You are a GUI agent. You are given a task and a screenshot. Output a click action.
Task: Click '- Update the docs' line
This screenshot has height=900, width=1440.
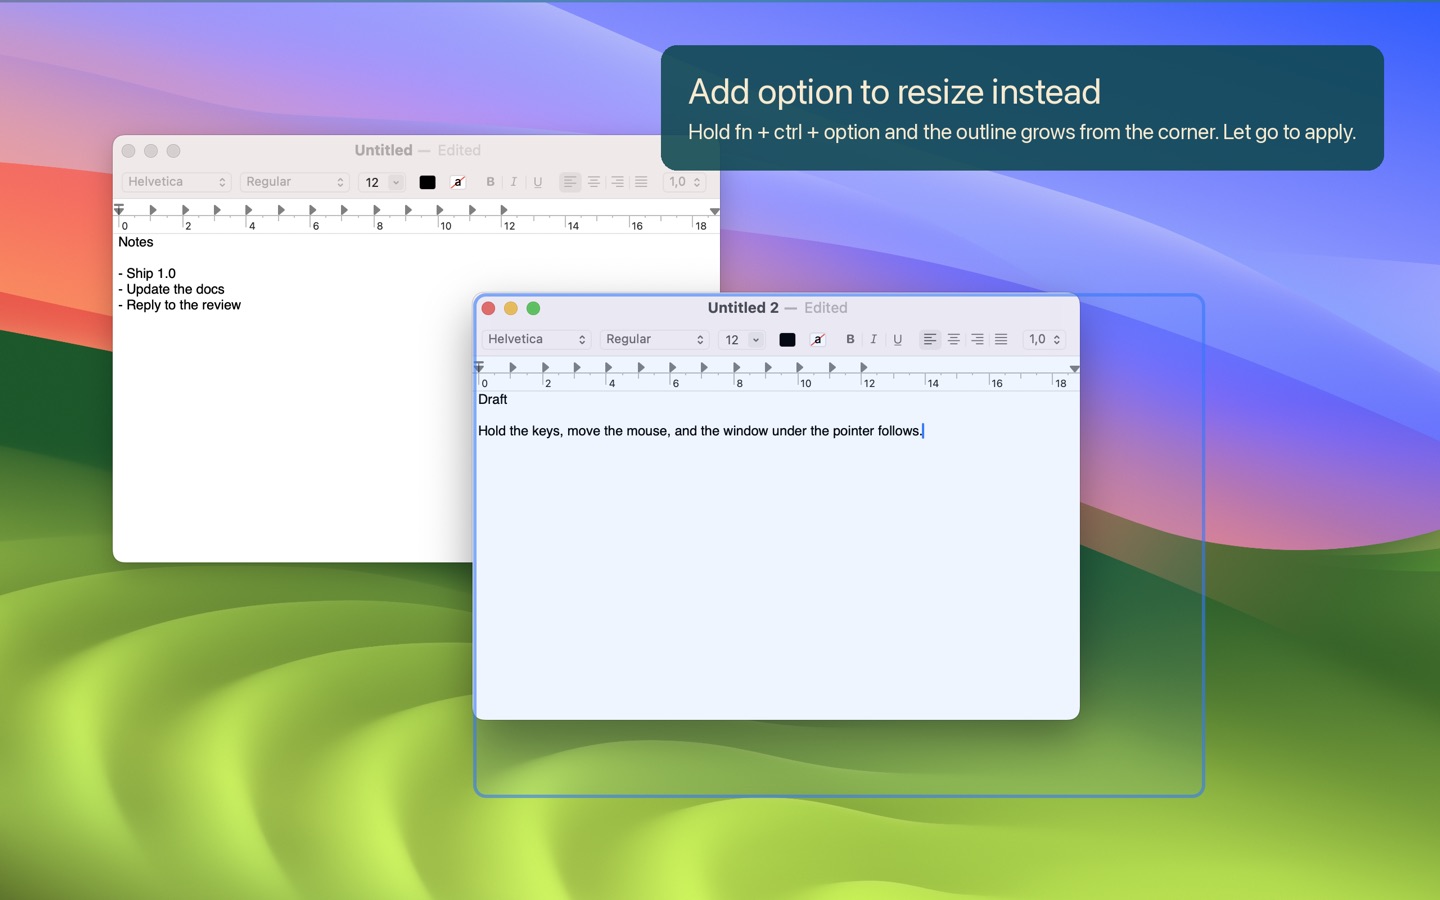(x=171, y=289)
